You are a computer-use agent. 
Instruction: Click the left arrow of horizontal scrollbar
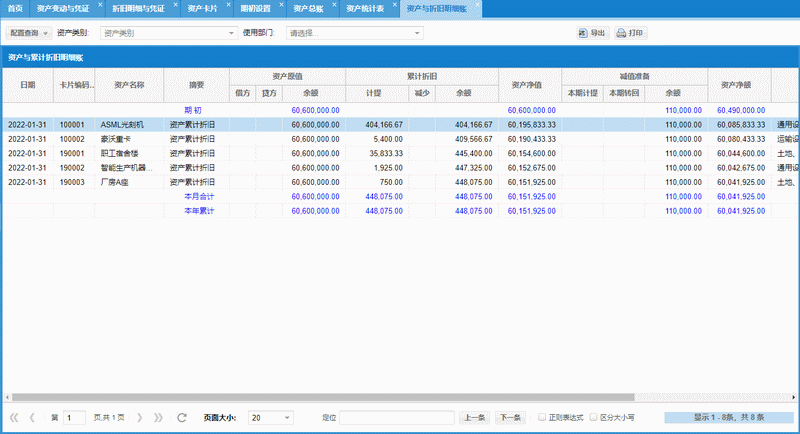[x=7, y=397]
